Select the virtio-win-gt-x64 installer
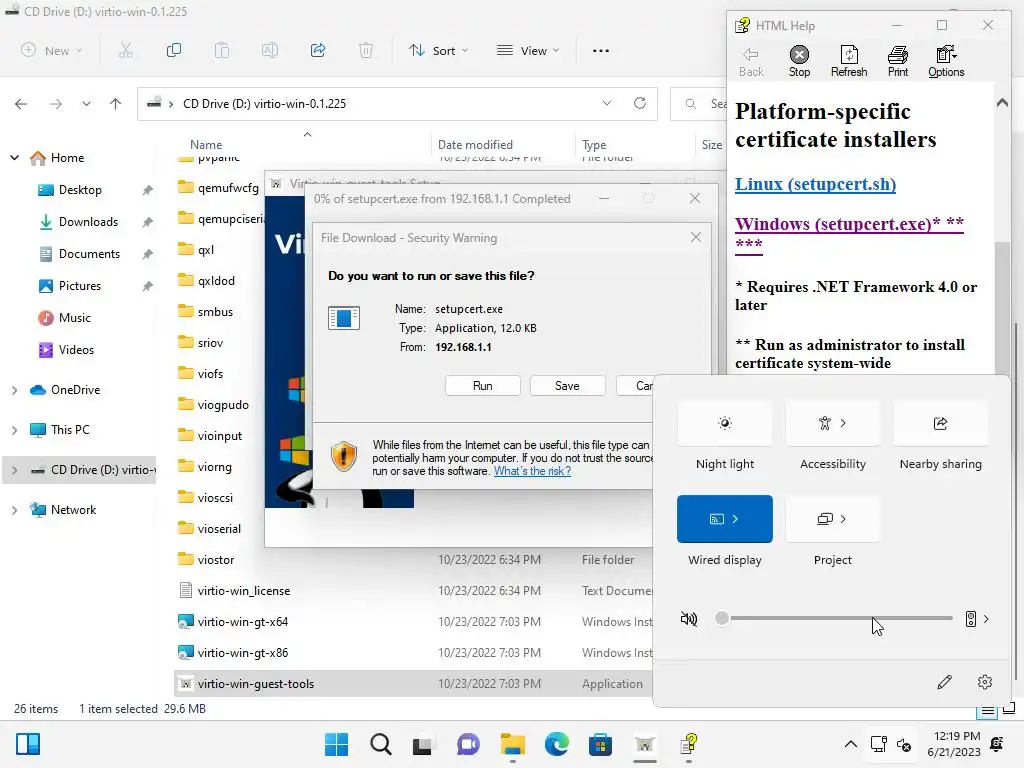Viewport: 1024px width, 768px height. pos(242,622)
